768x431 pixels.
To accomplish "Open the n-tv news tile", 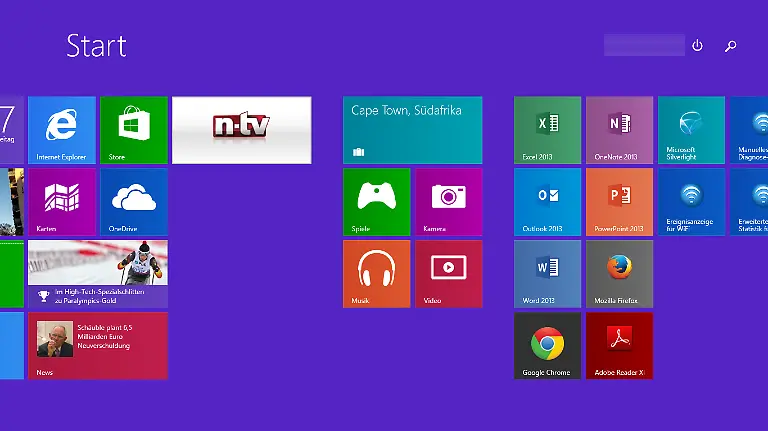I will (x=241, y=130).
